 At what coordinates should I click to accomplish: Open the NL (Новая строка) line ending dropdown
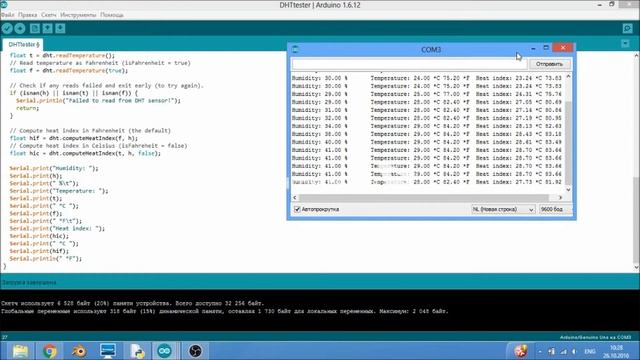pyautogui.click(x=503, y=209)
